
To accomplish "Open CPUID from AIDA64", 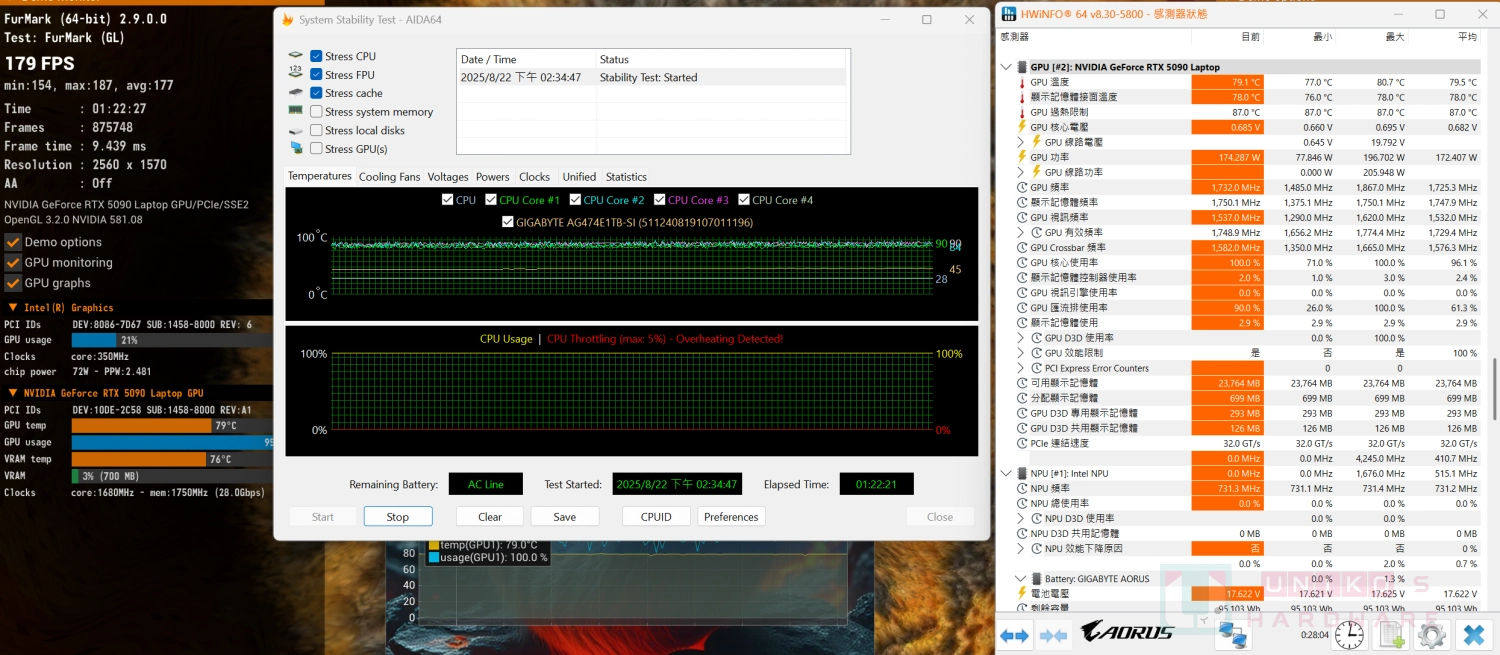I will [x=656, y=517].
